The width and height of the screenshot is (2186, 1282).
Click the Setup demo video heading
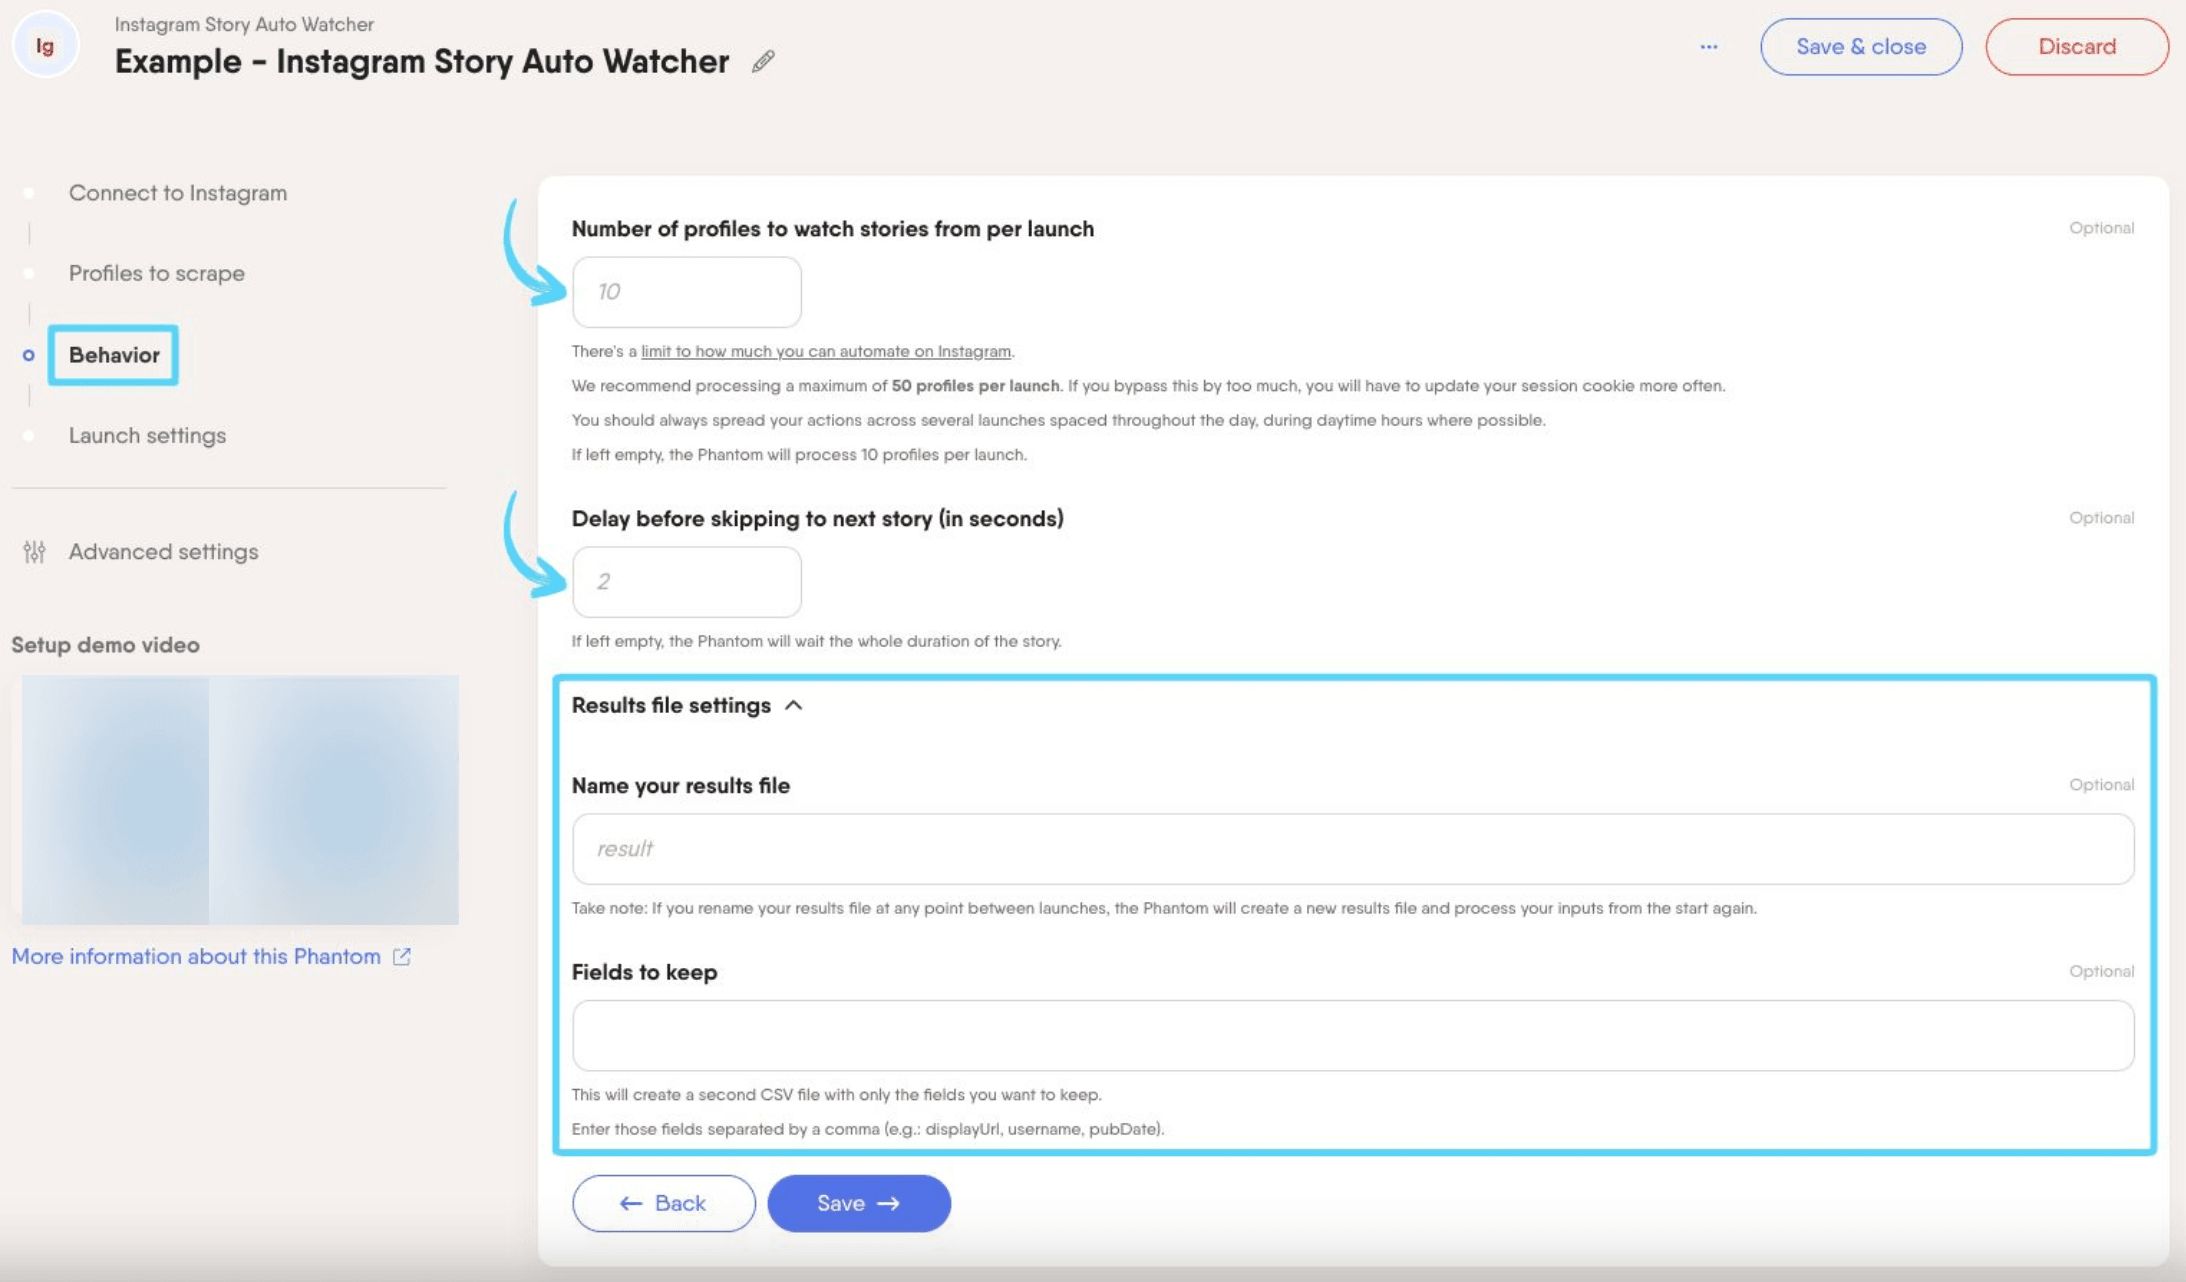(105, 645)
